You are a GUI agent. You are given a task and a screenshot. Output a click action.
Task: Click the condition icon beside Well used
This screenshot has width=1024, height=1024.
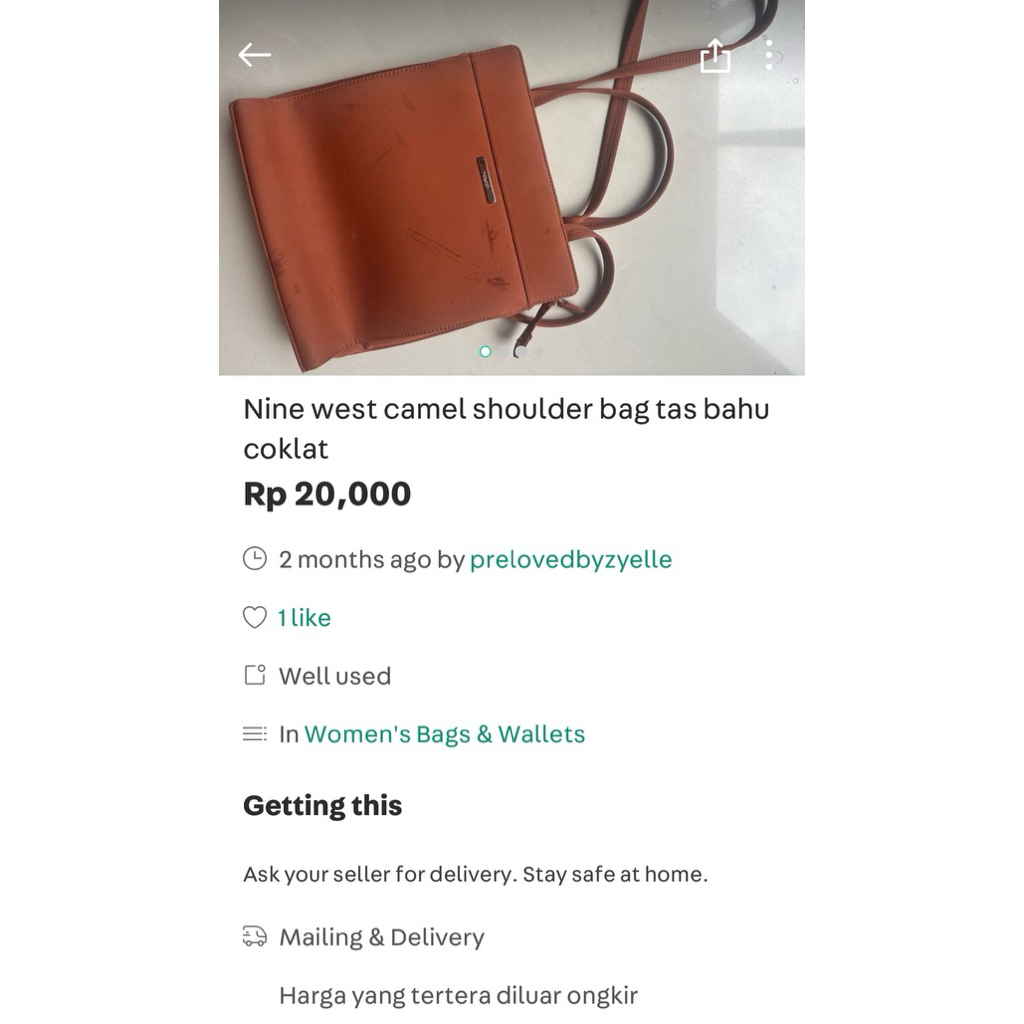255,675
